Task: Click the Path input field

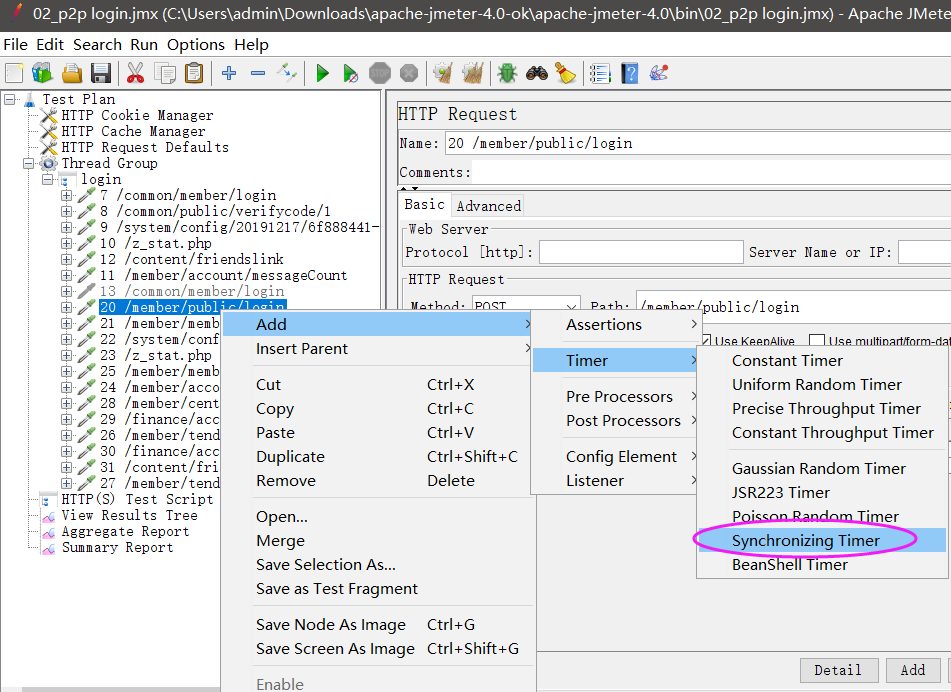Action: (793, 307)
